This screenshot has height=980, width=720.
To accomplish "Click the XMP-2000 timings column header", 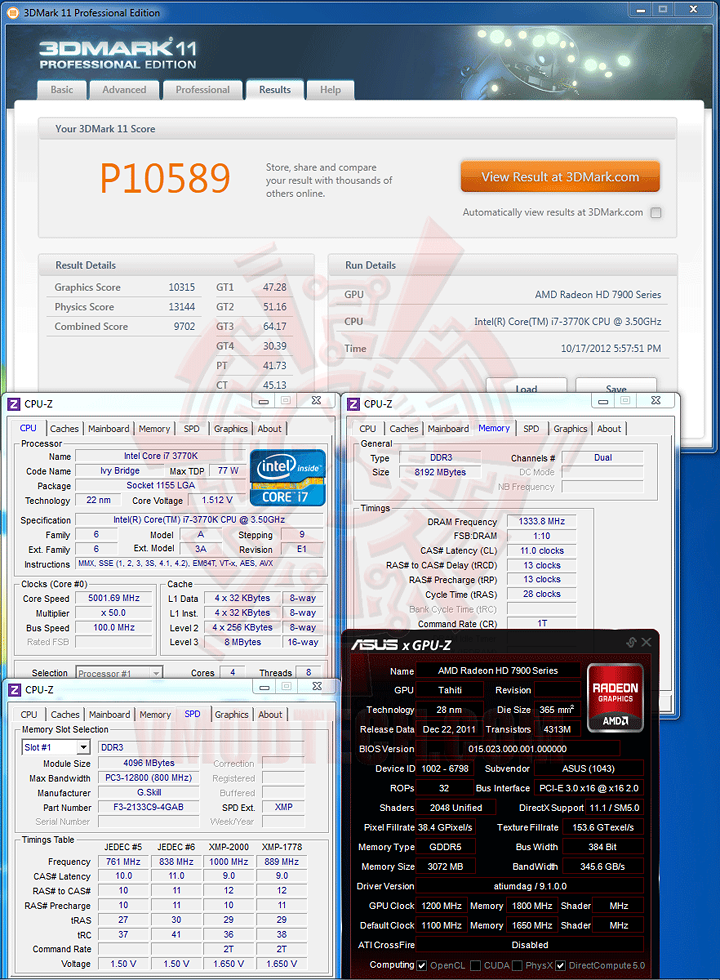I will [x=229, y=847].
